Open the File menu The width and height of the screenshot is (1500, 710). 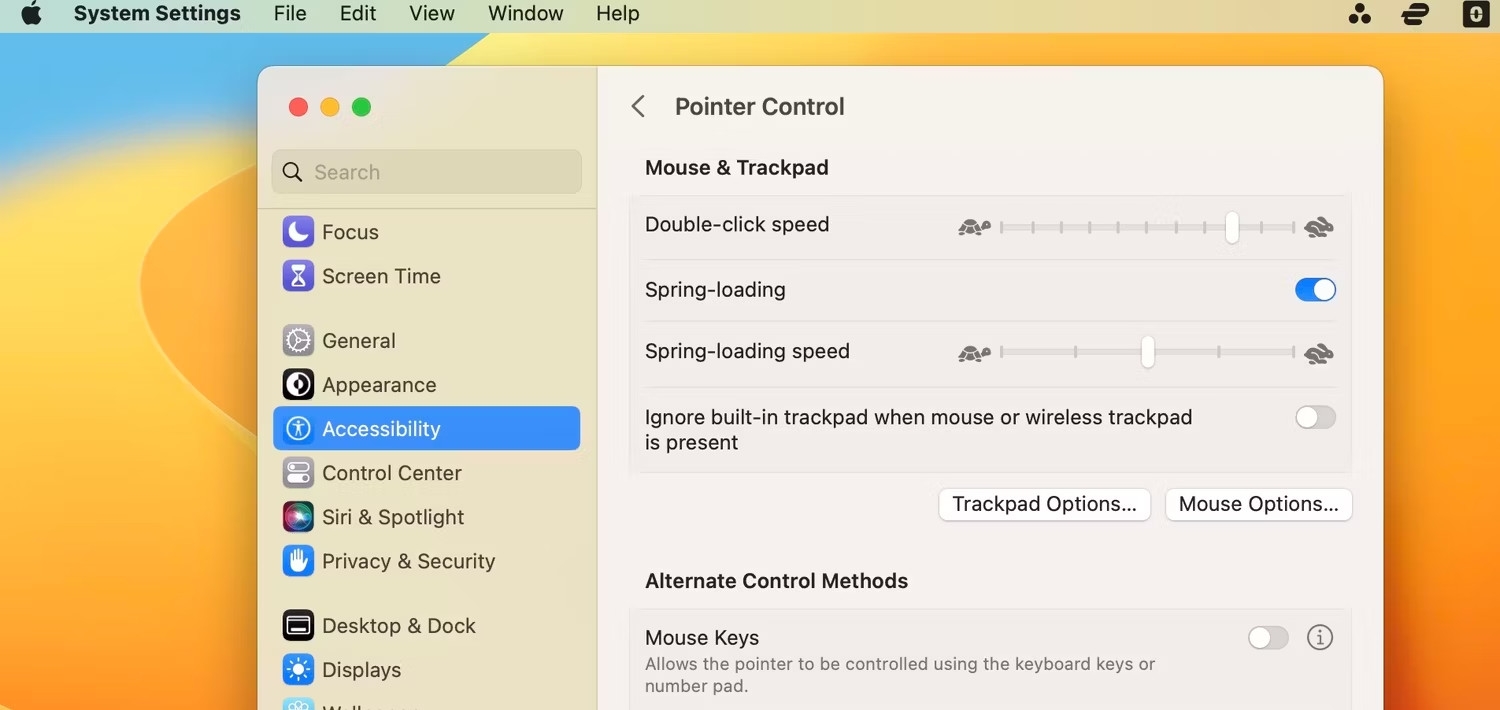[x=290, y=14]
